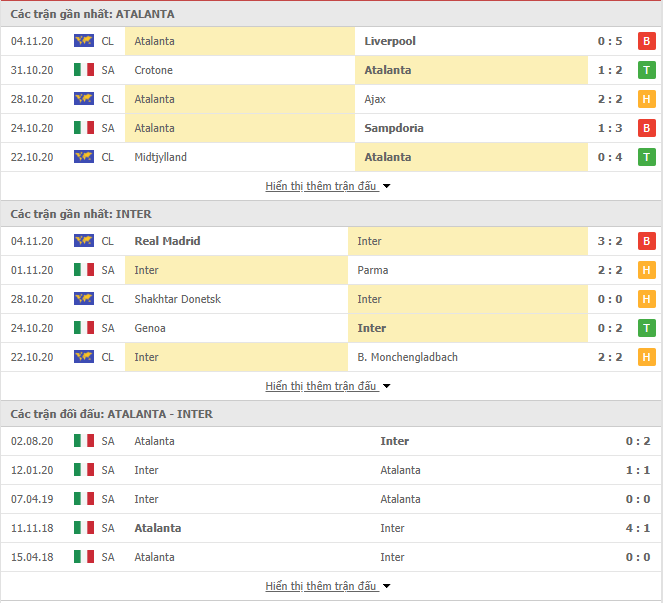This screenshot has width=663, height=603.
Task: Click Champions League flag on Shakhtar Donetsk row
Action: [84, 299]
